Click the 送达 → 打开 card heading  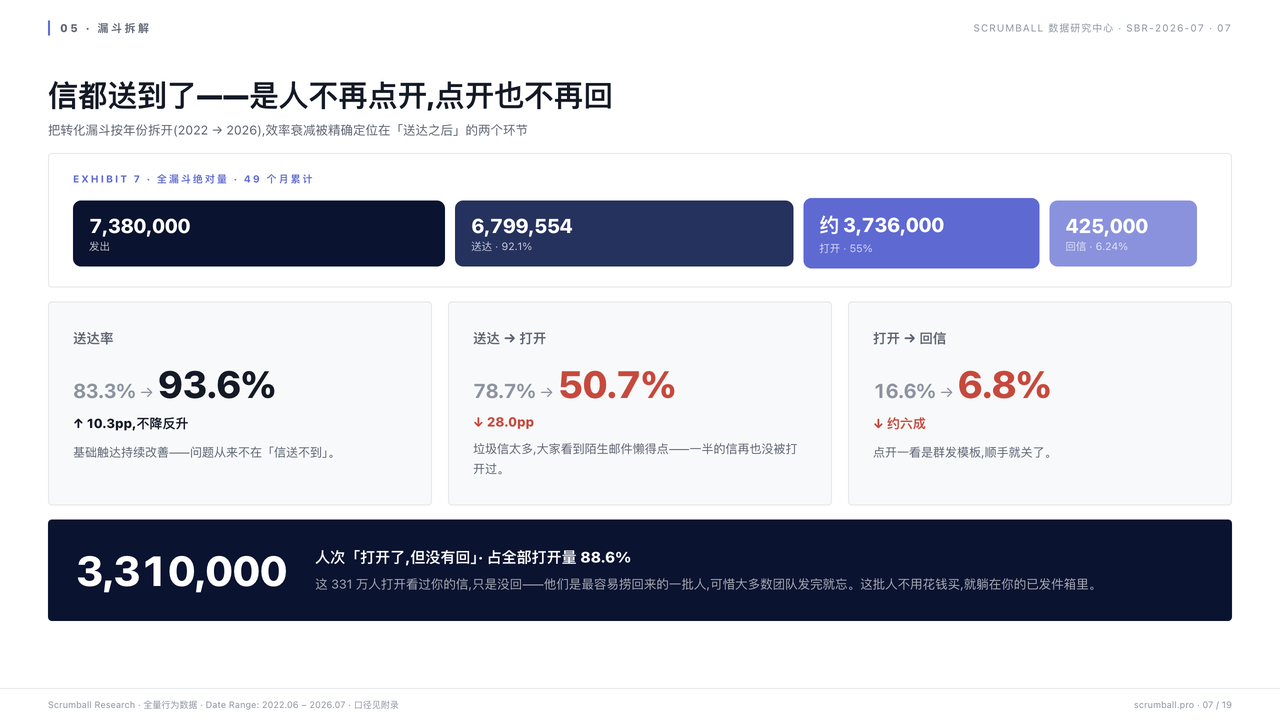click(510, 338)
